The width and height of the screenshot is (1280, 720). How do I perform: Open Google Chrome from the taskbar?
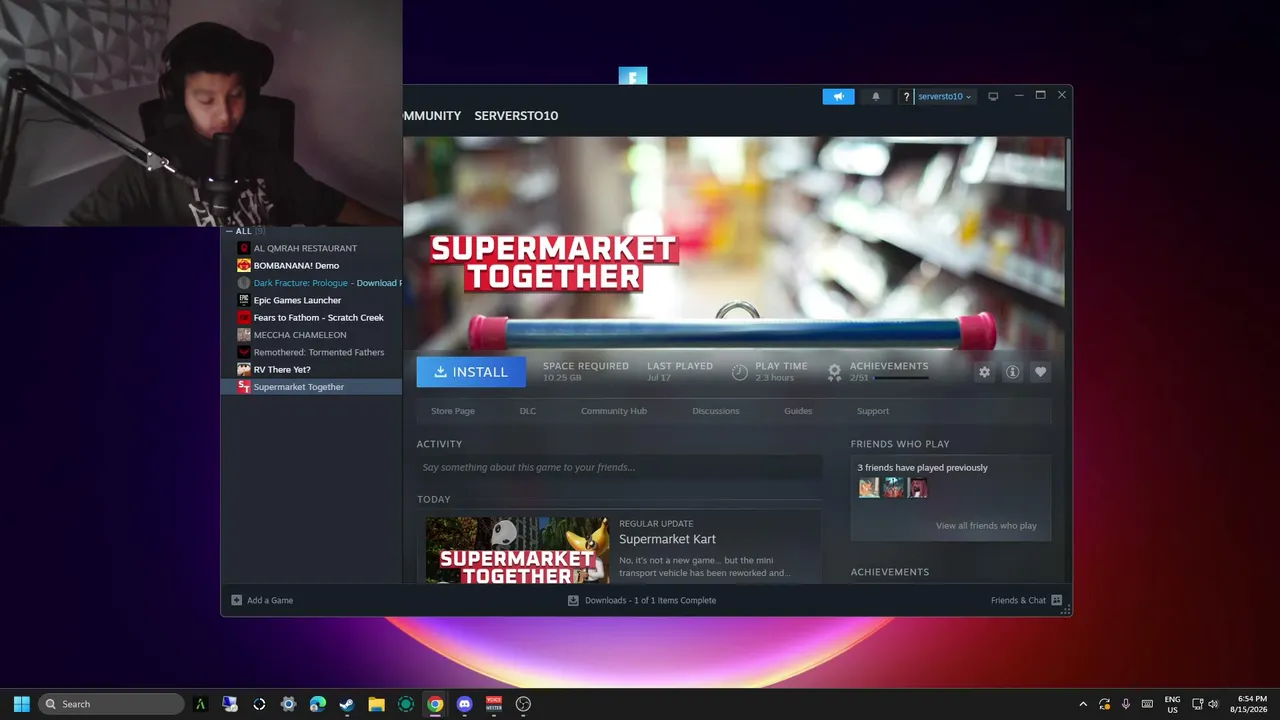[x=435, y=704]
